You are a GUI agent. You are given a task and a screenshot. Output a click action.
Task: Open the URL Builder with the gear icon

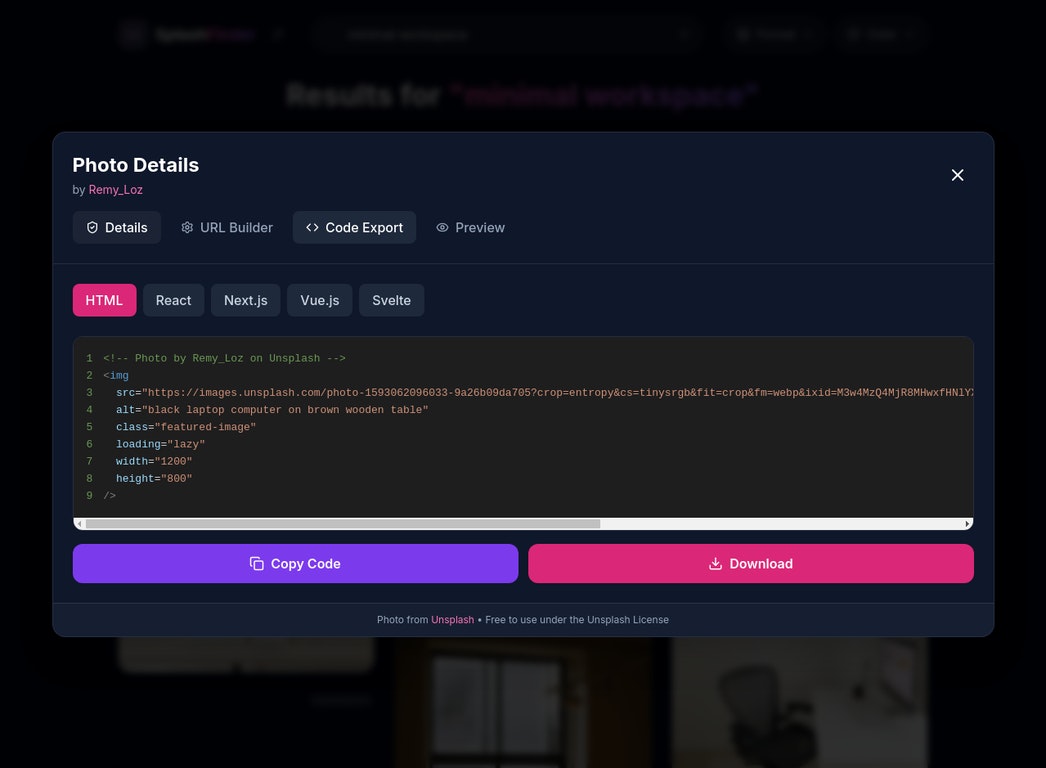point(187,227)
